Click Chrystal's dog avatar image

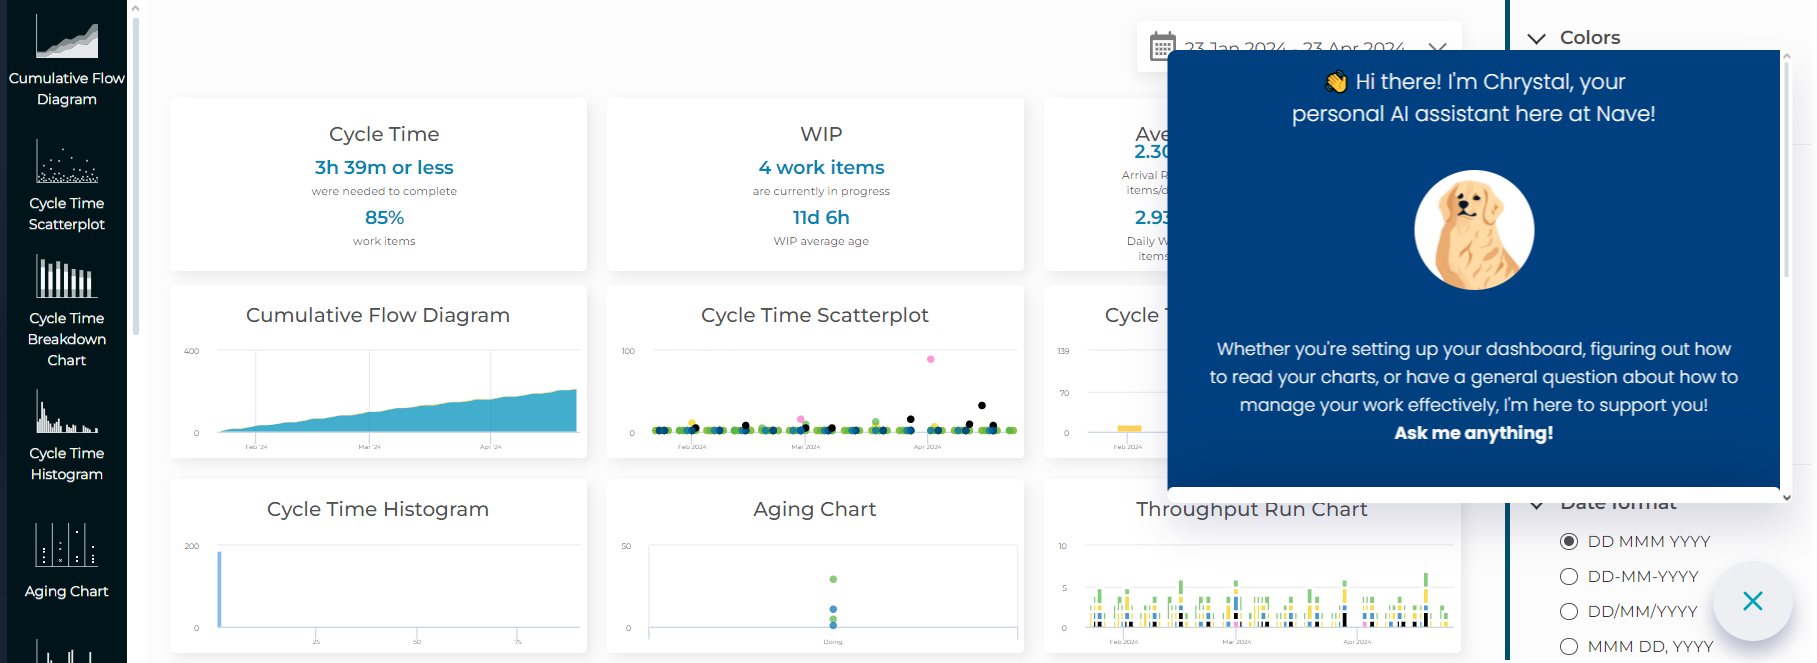point(1473,230)
